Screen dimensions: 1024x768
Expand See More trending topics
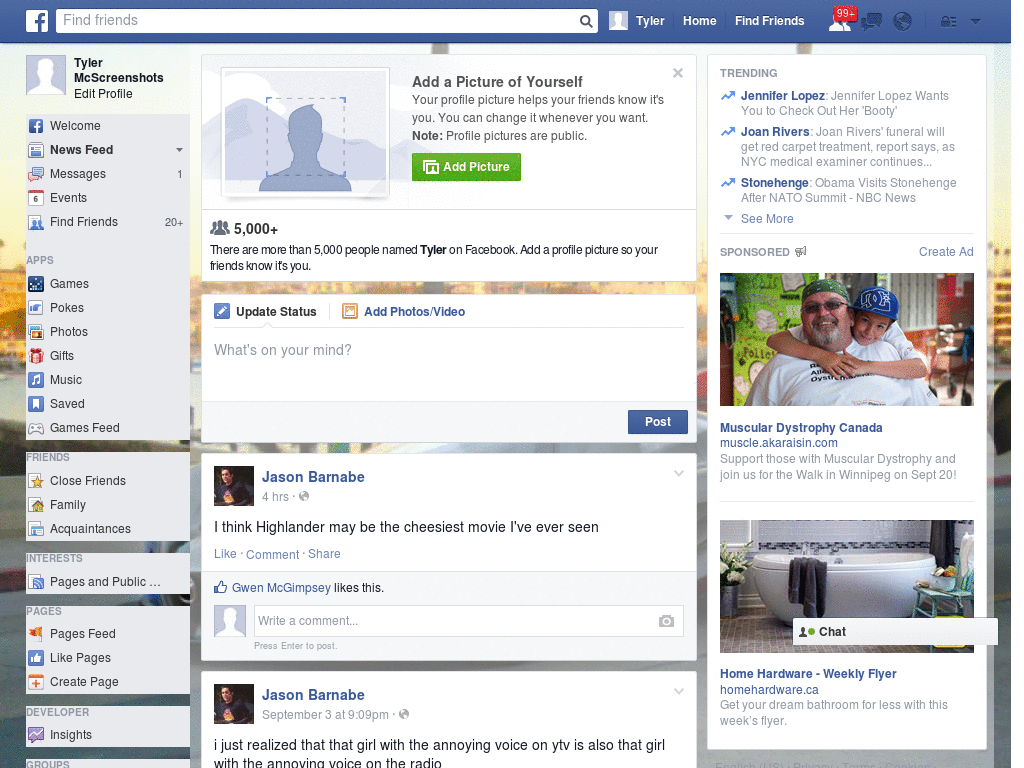click(767, 219)
